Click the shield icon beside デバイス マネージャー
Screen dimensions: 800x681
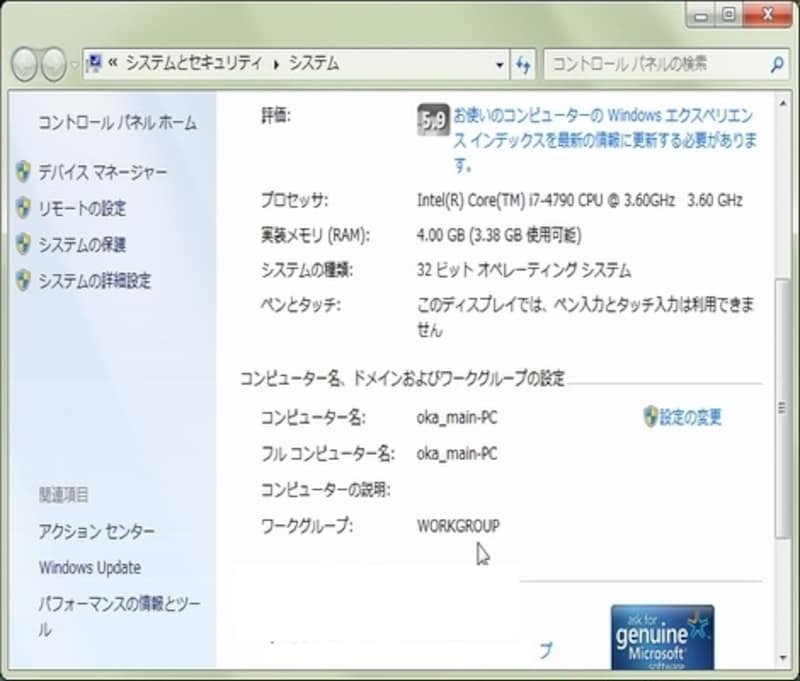tap(23, 172)
